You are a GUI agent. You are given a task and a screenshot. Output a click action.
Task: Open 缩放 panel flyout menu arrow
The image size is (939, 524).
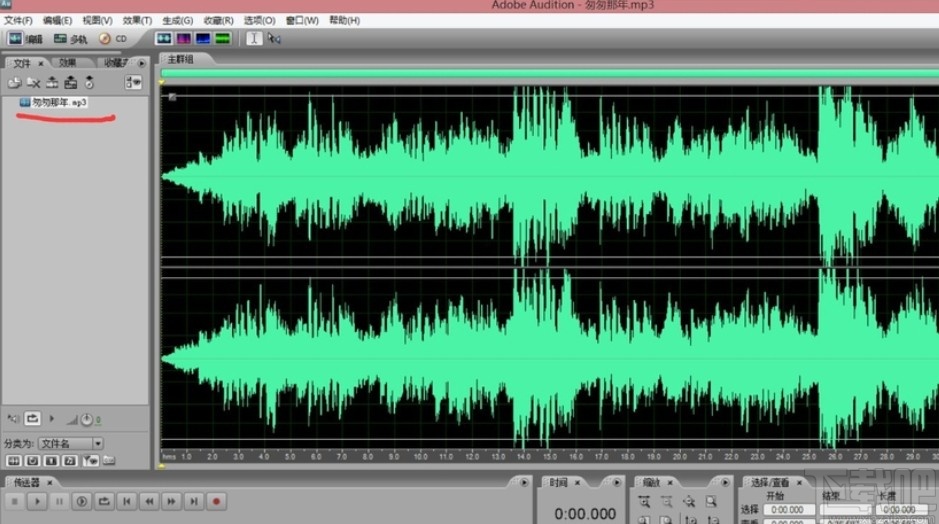[725, 482]
